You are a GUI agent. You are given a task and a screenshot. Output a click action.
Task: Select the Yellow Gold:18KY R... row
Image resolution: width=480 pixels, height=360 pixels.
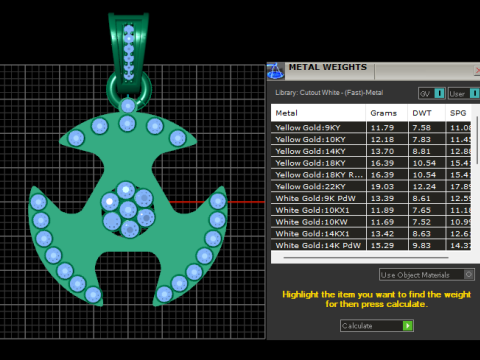371,175
